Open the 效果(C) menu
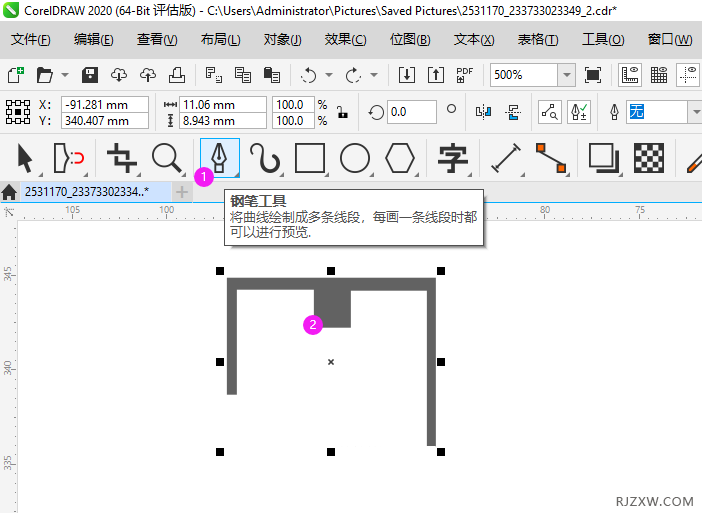Image resolution: width=702 pixels, height=513 pixels. click(x=346, y=40)
